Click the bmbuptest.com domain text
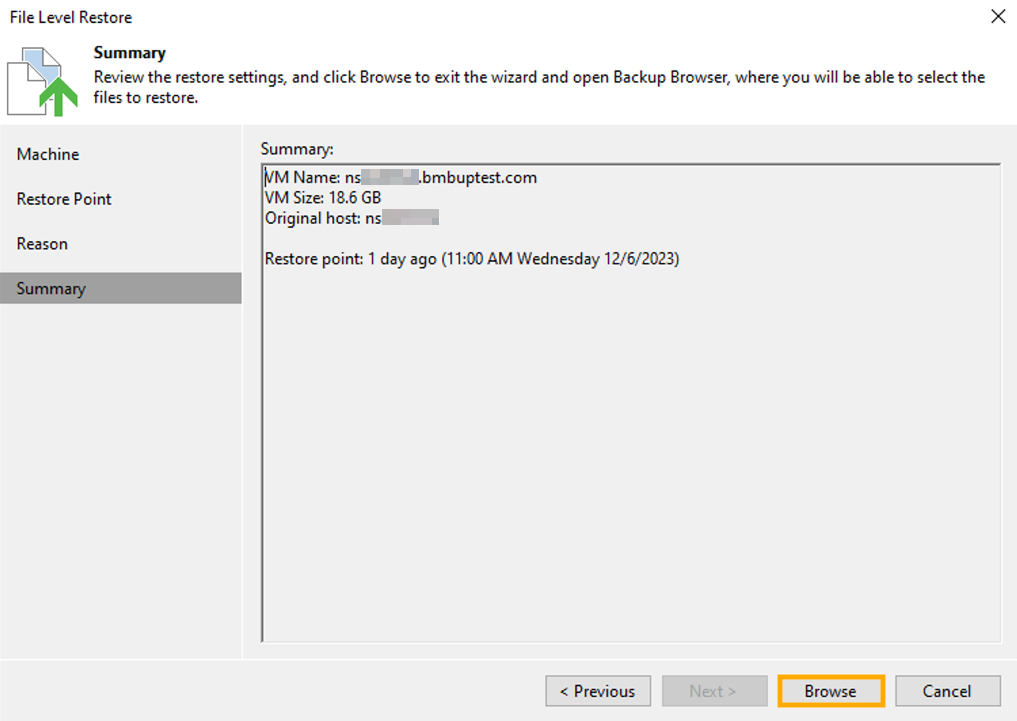The image size is (1017, 721). (x=479, y=178)
